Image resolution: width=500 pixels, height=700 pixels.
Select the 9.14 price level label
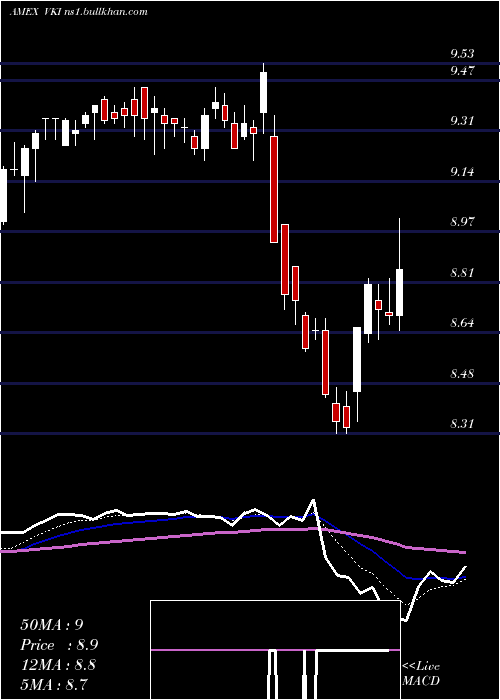pos(462,172)
